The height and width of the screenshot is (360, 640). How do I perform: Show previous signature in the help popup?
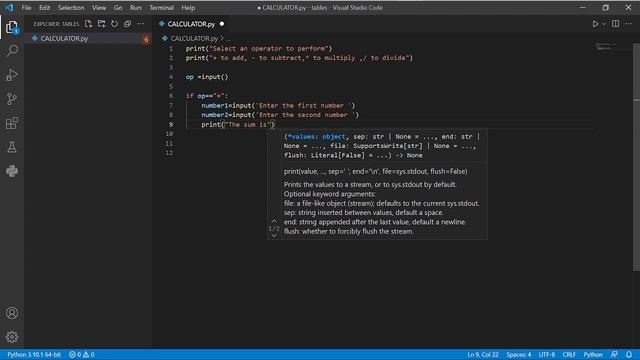(x=274, y=221)
